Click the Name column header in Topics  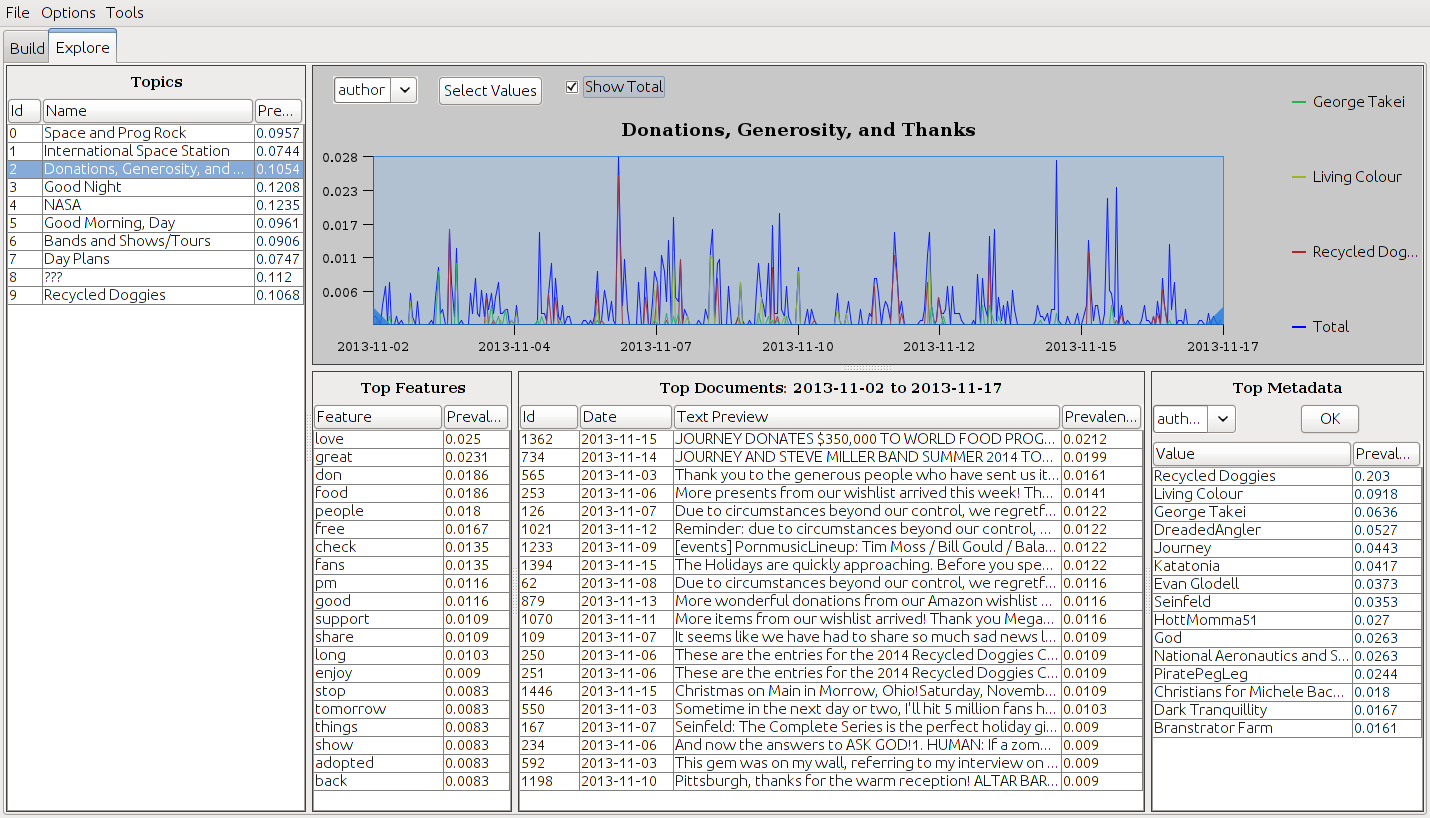(x=146, y=111)
